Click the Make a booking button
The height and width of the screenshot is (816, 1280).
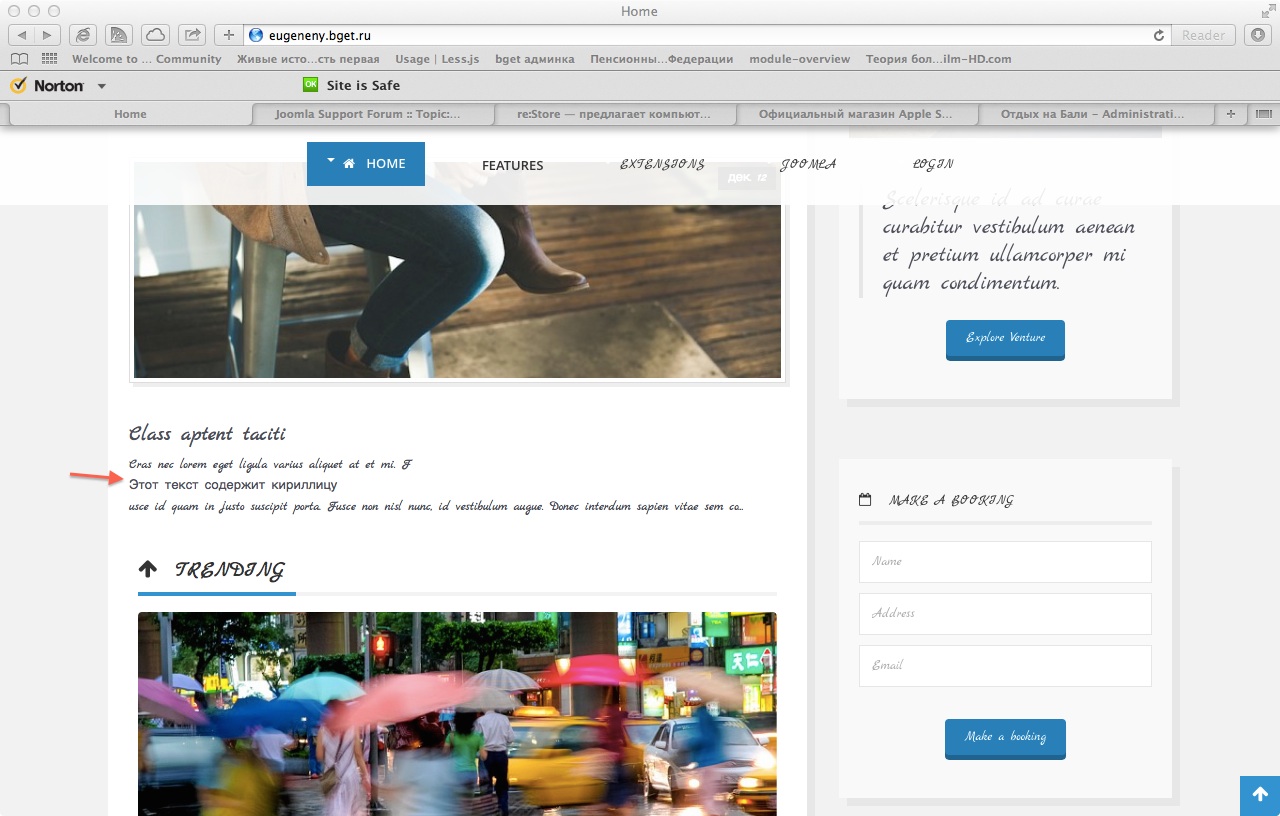1005,738
